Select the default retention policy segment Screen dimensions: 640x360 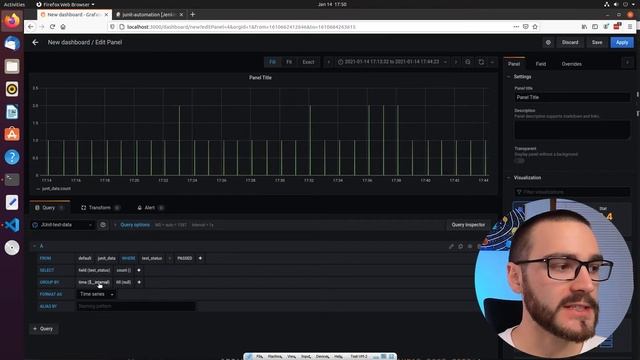coord(85,258)
